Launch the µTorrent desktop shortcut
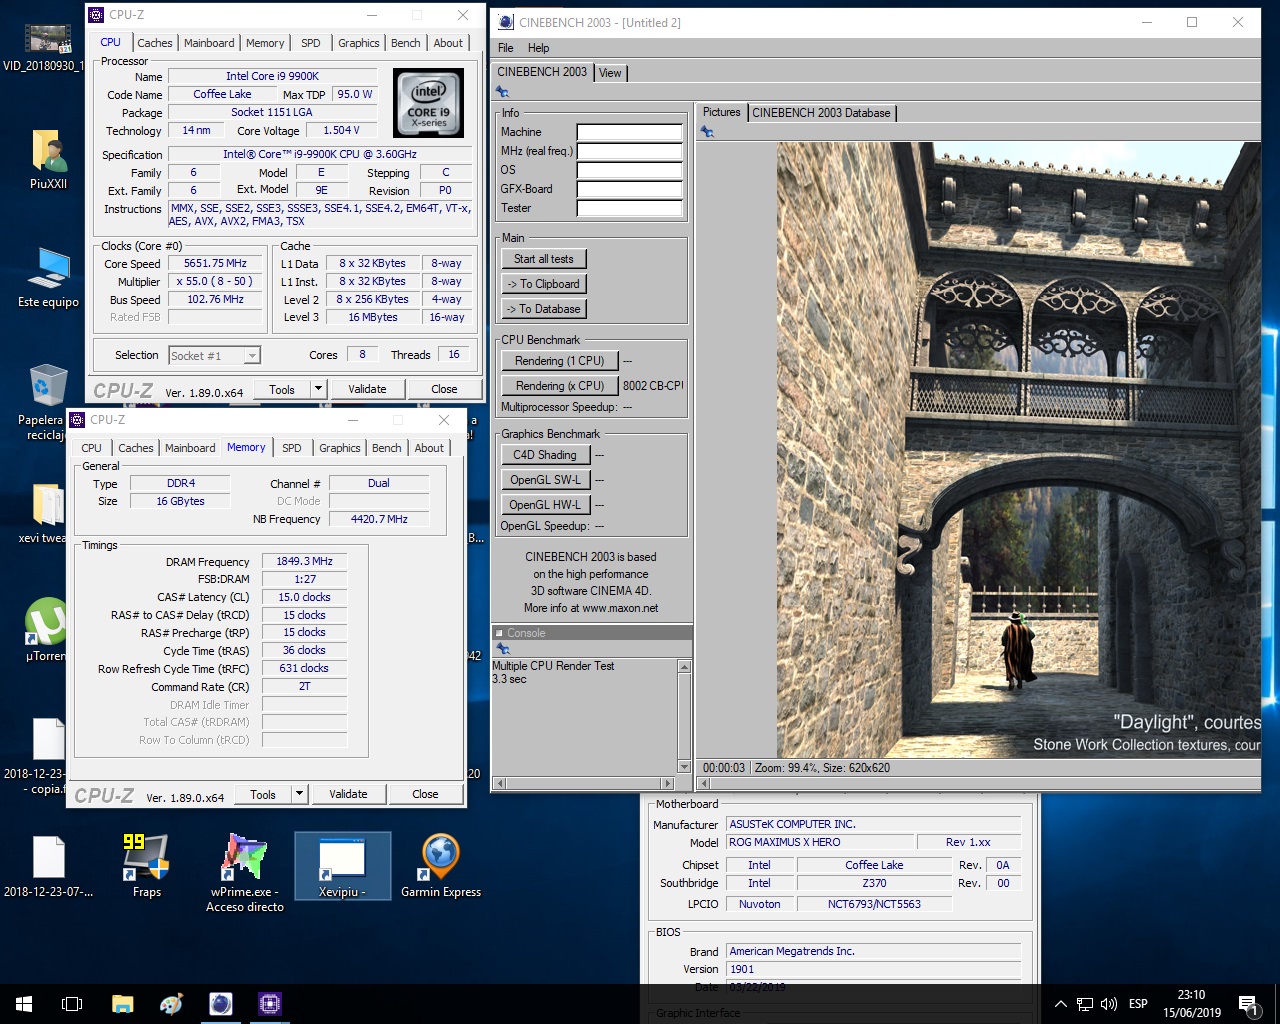Viewport: 1280px width, 1024px height. pos(44,628)
